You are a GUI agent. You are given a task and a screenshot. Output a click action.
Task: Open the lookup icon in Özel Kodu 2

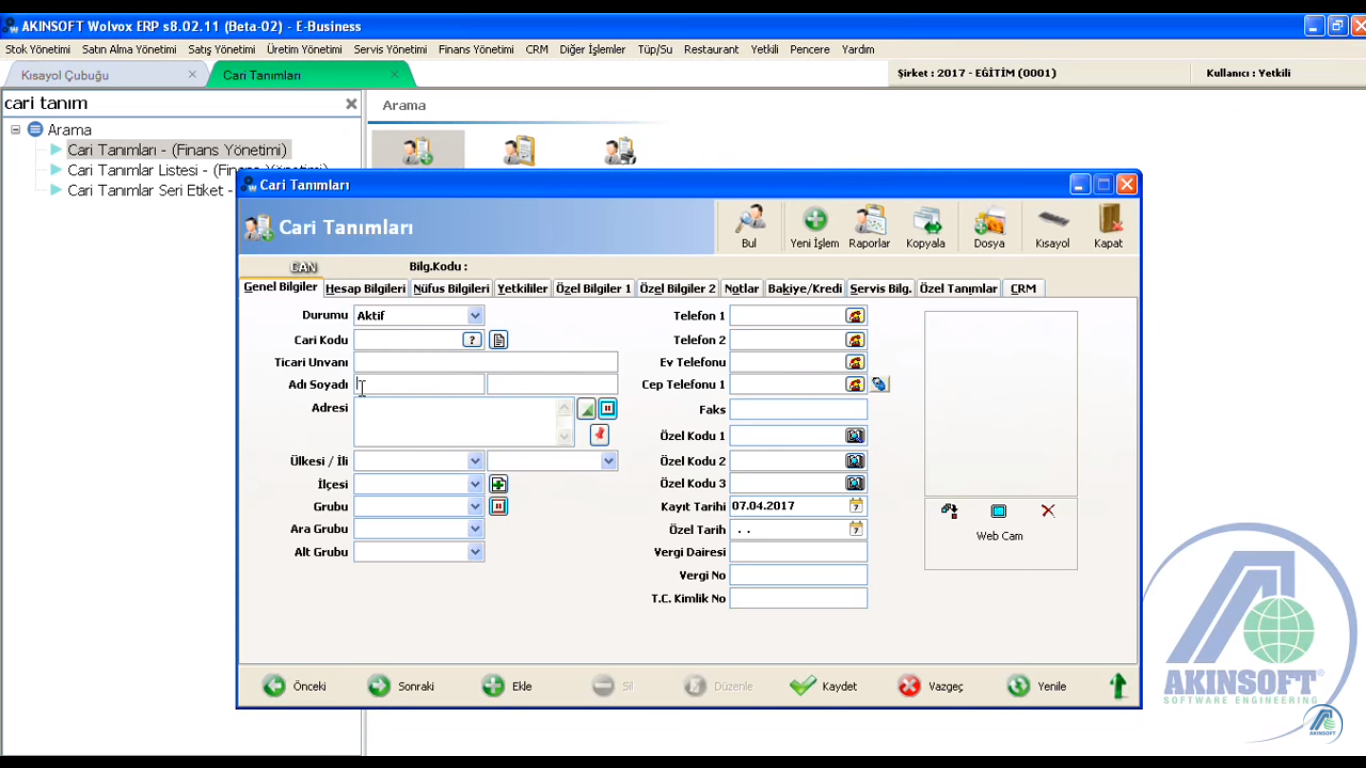pos(855,461)
